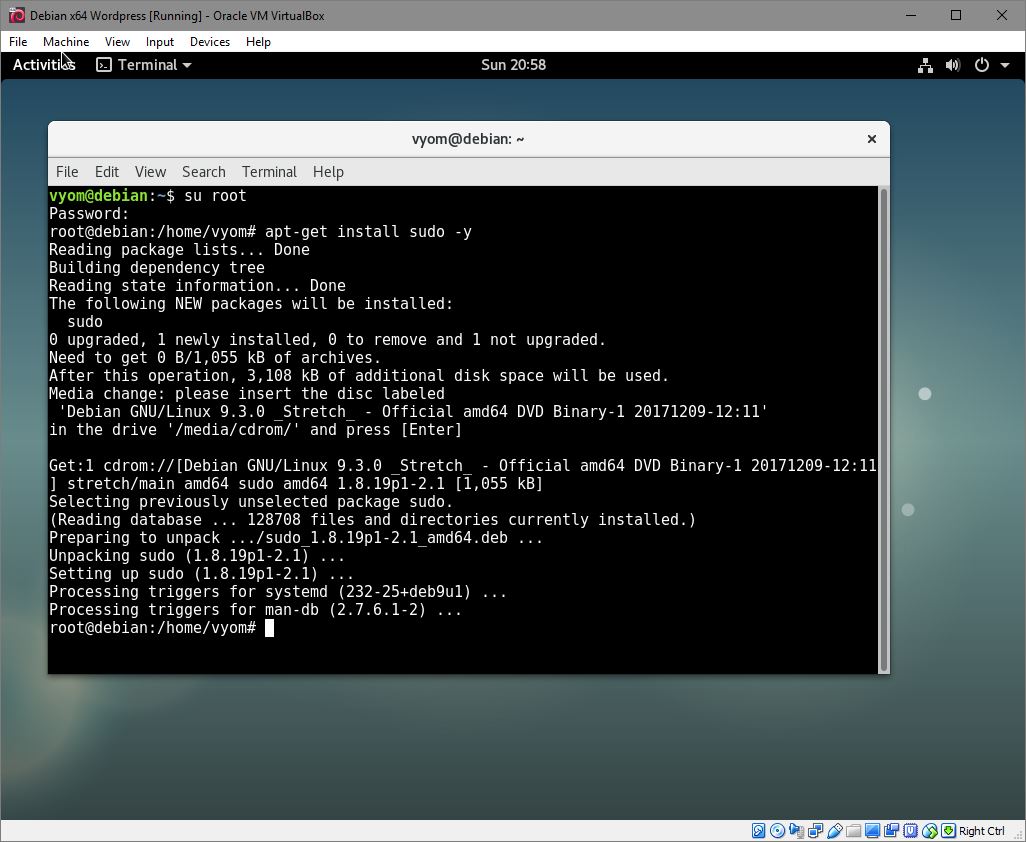
Task: Click the audio status icon in VirtualBox bar
Action: (x=796, y=831)
